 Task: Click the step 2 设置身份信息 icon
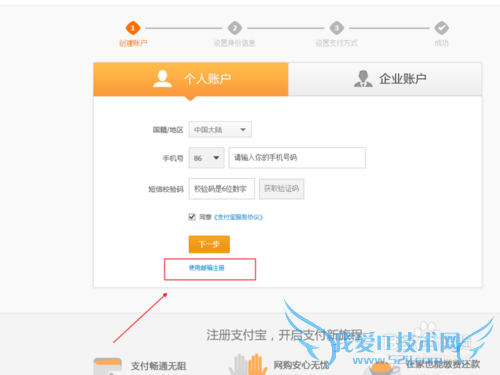pos(235,28)
